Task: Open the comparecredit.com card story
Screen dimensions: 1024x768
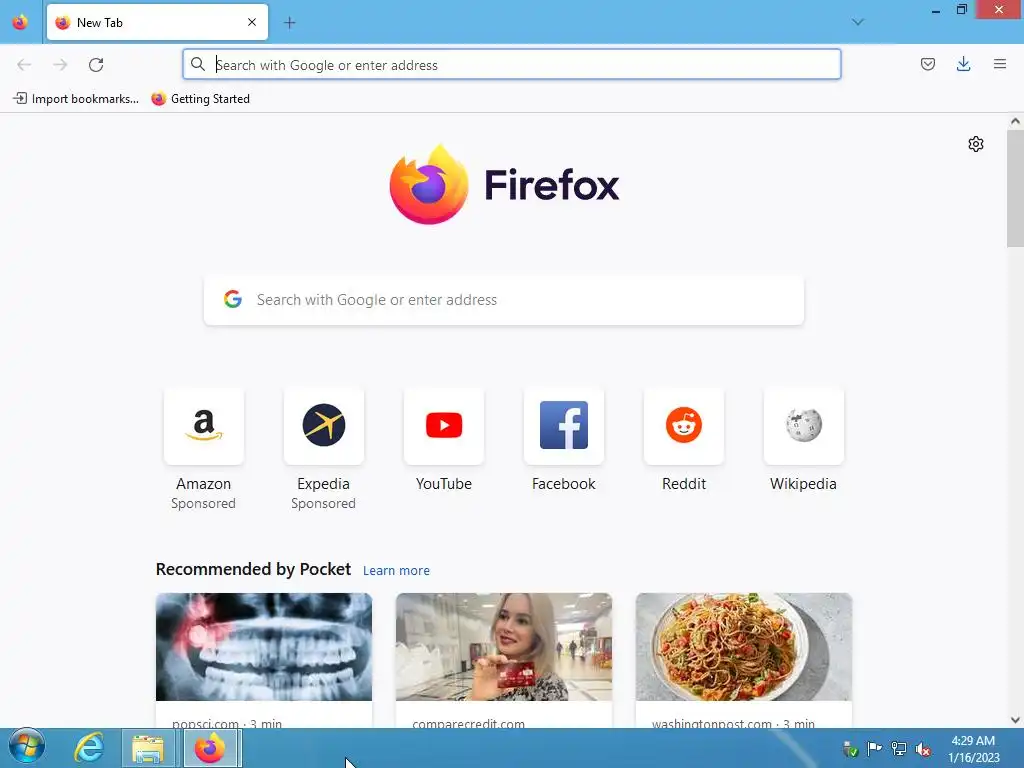Action: 504,660
